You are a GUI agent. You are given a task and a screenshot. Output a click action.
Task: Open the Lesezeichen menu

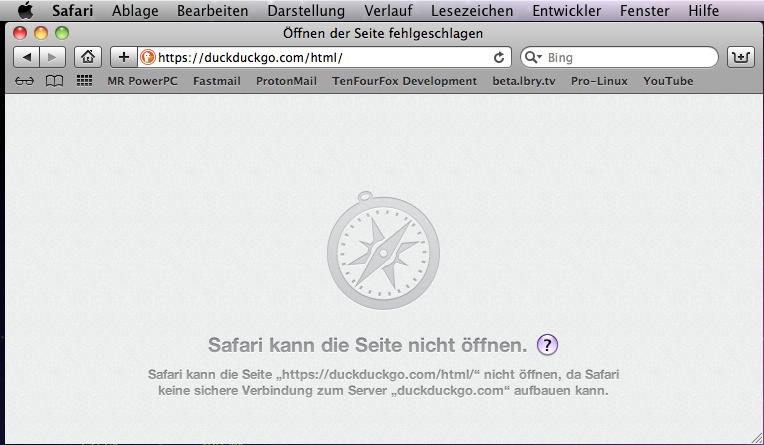472,10
